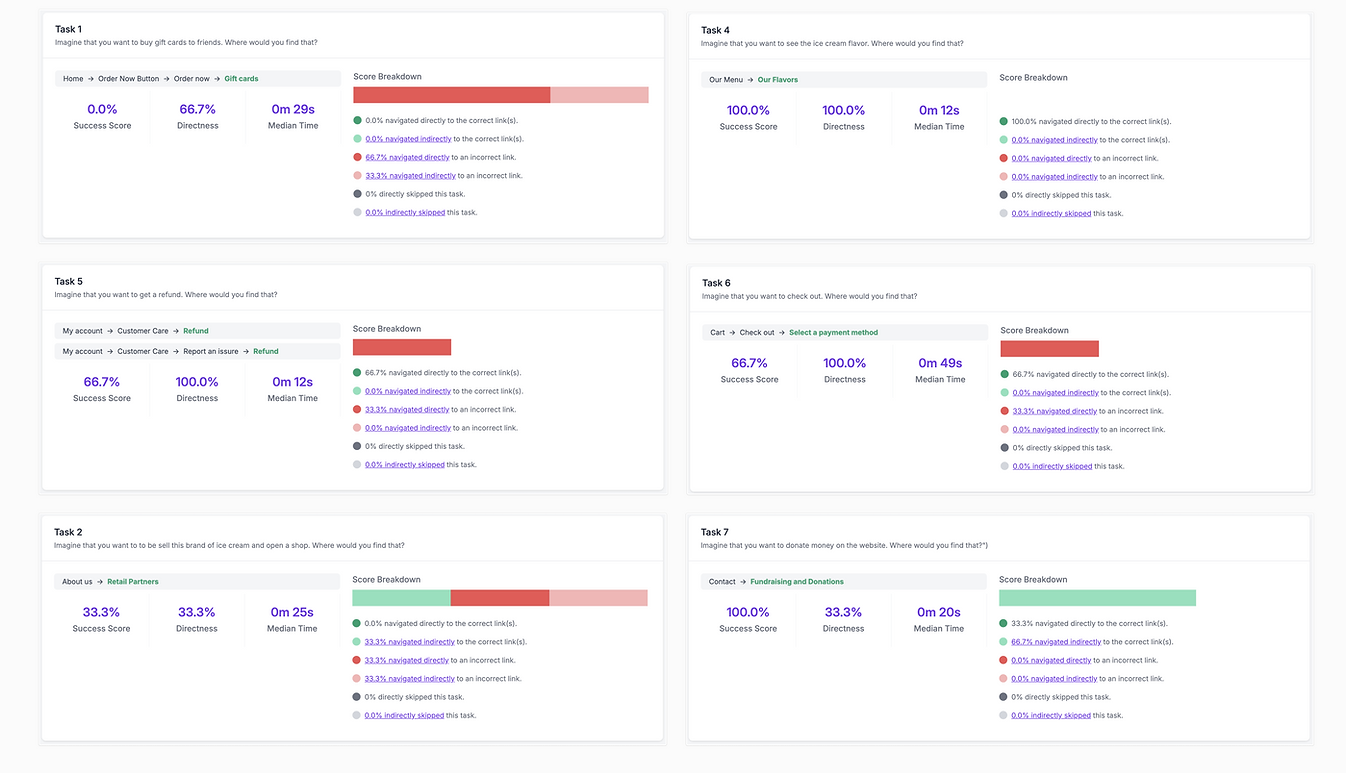Screen dimensions: 1346x773
Task: Select the green score breakdown bar in Task 7
Action: (1097, 598)
